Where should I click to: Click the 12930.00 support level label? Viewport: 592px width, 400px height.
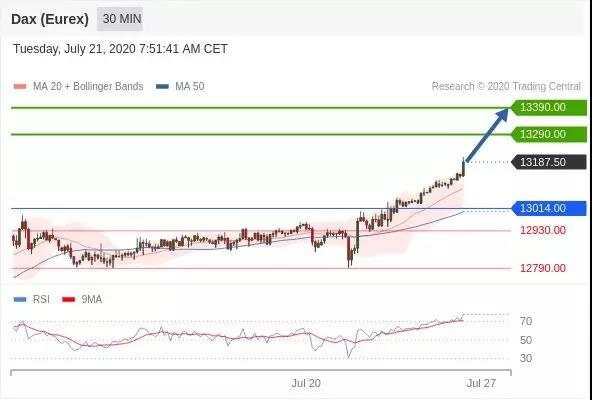[543, 230]
